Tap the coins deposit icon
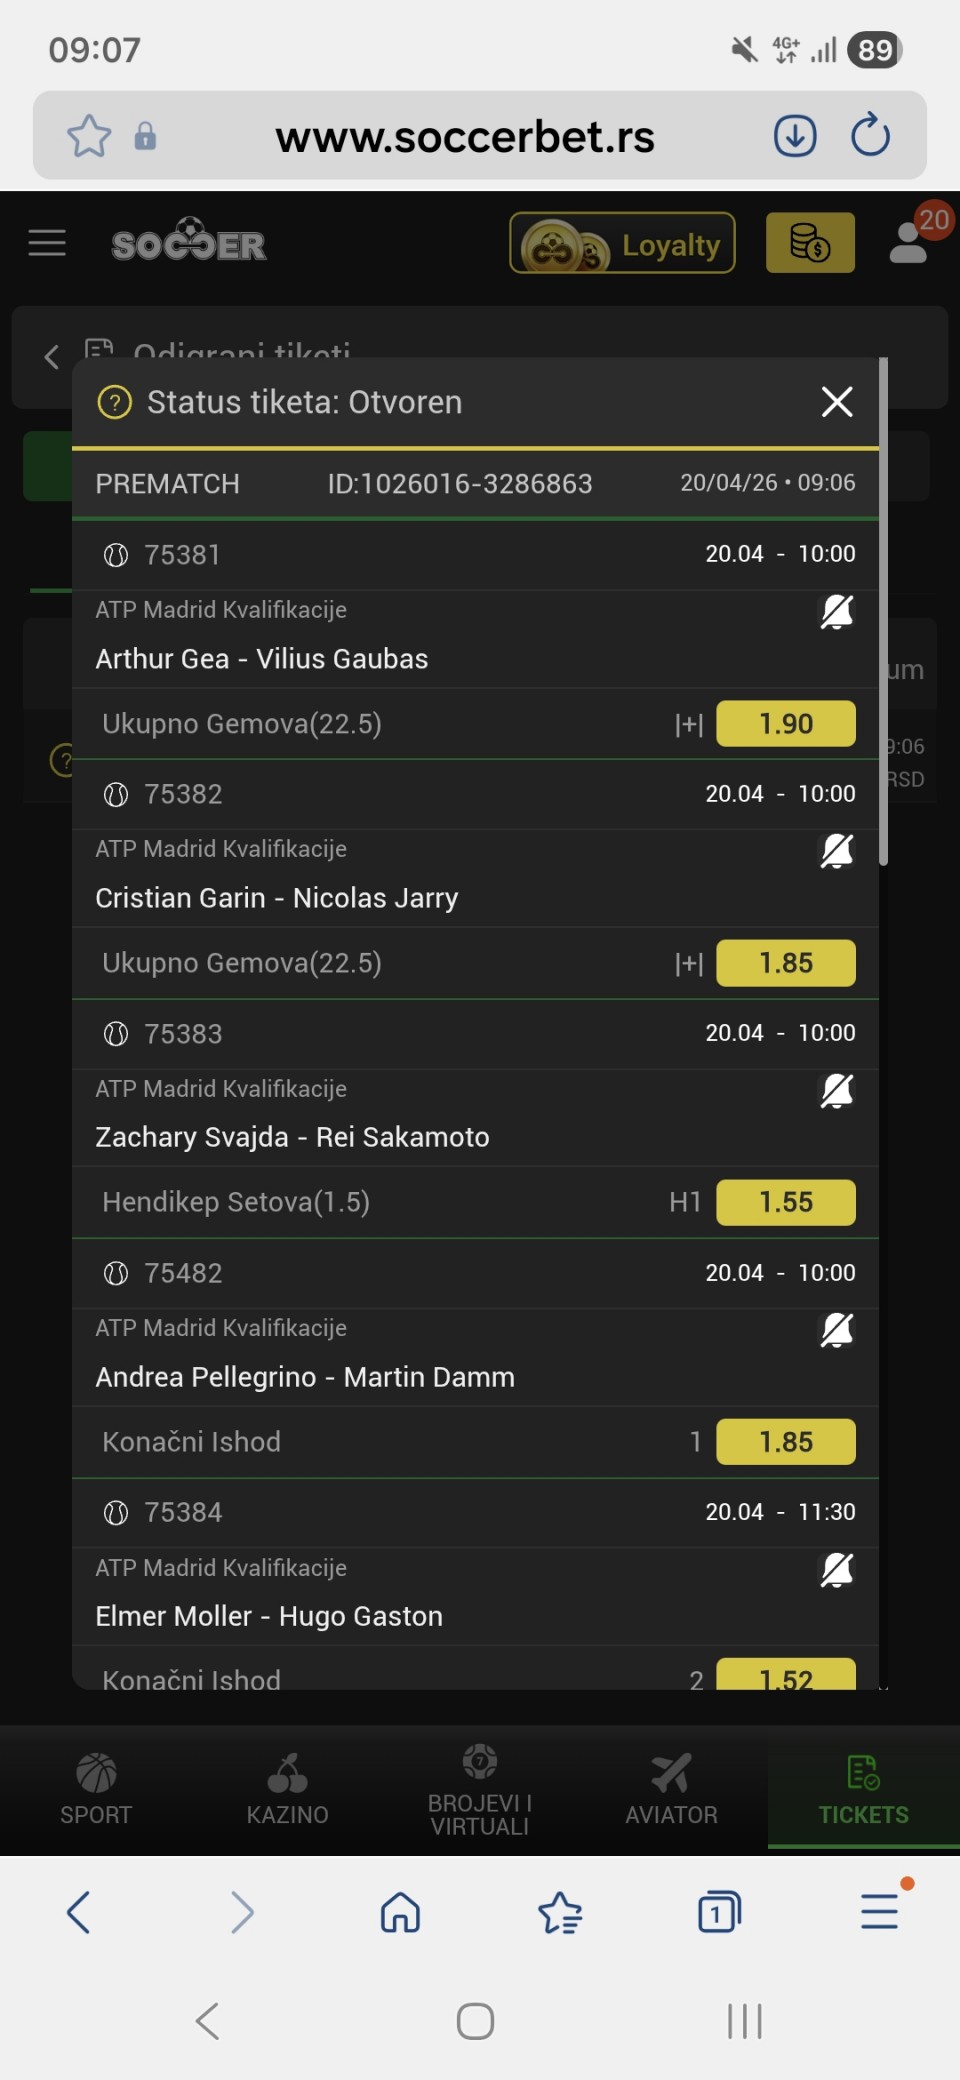The height and width of the screenshot is (2080, 960). [x=810, y=243]
